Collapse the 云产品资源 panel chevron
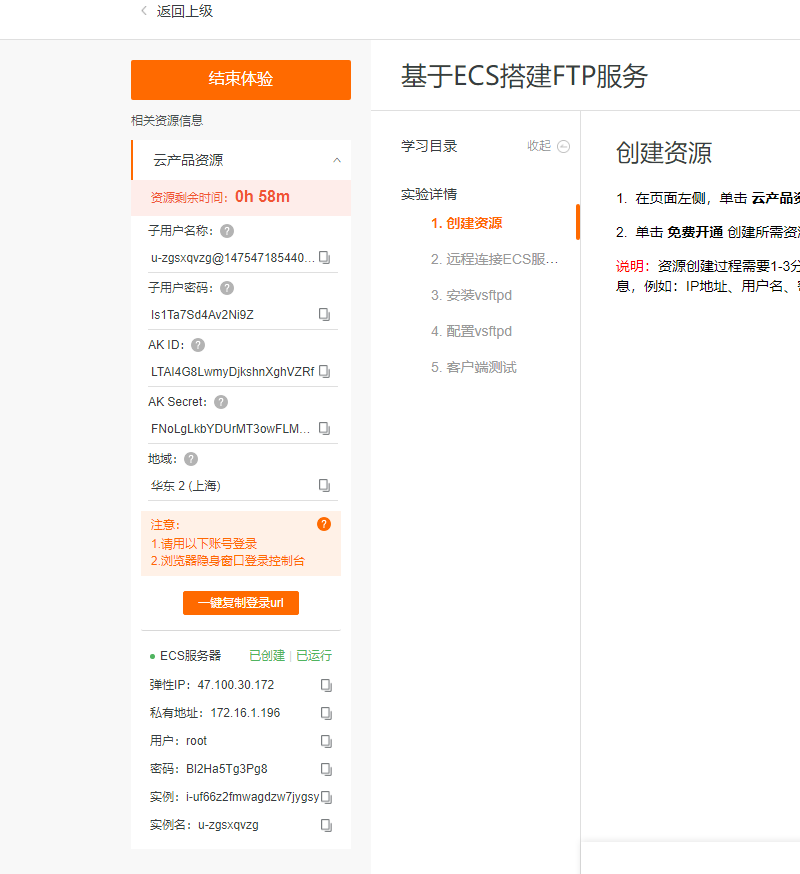This screenshot has height=874, width=800. [336, 159]
